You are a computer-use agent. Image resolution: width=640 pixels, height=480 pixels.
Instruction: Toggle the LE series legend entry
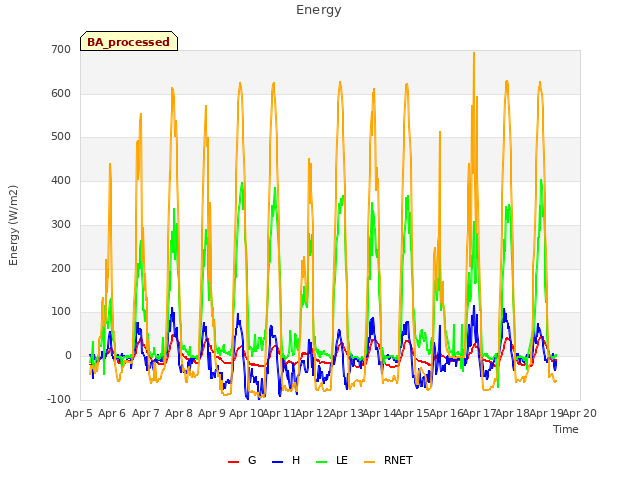click(x=332, y=460)
